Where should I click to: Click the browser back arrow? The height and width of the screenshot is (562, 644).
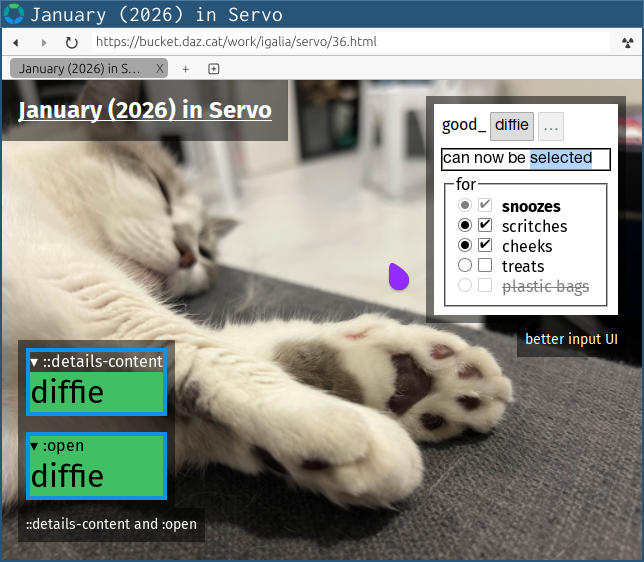tap(17, 43)
